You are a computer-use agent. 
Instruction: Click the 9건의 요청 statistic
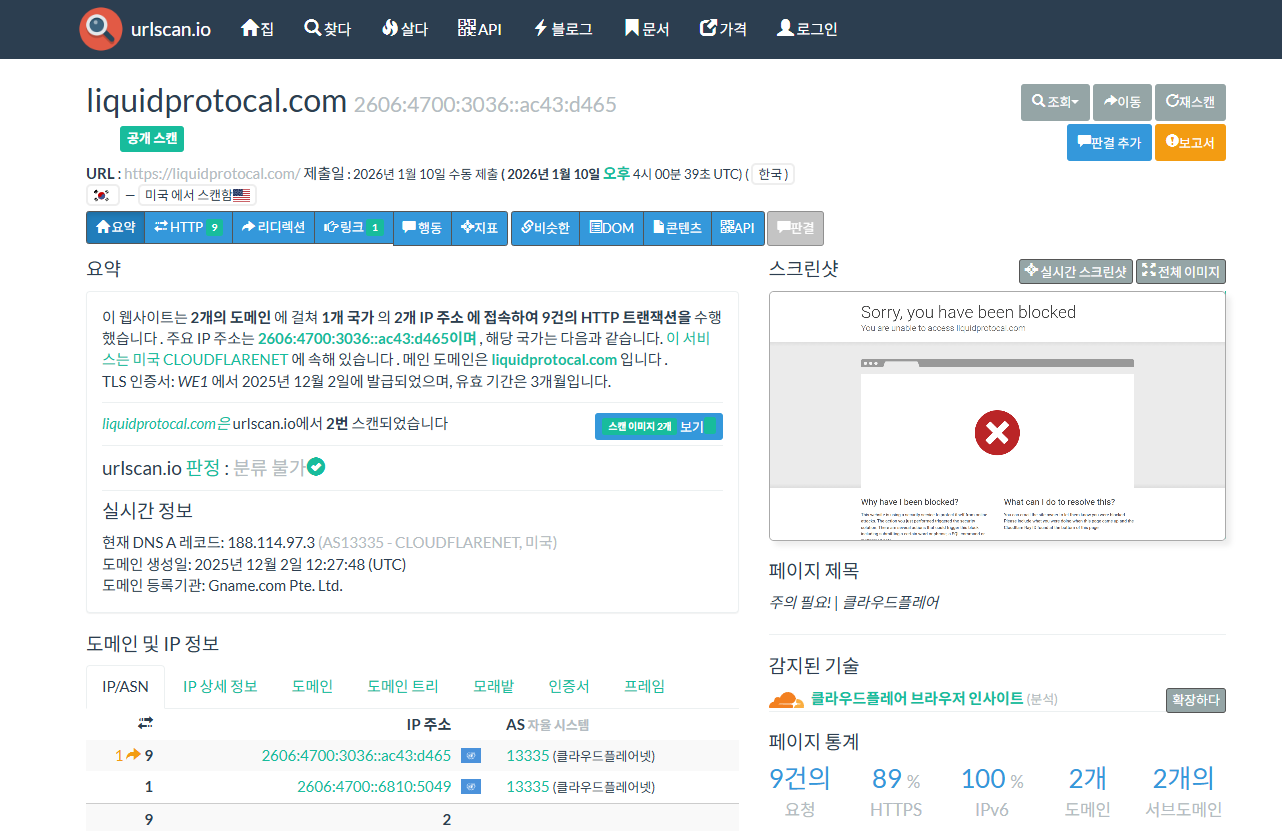pyautogui.click(x=799, y=792)
